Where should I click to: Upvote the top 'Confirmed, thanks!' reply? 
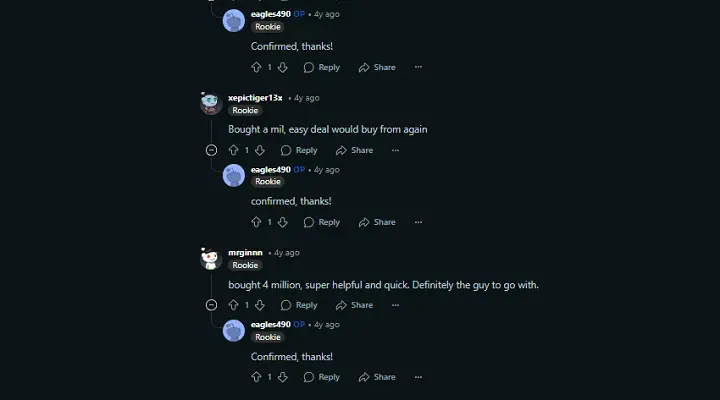(x=256, y=68)
